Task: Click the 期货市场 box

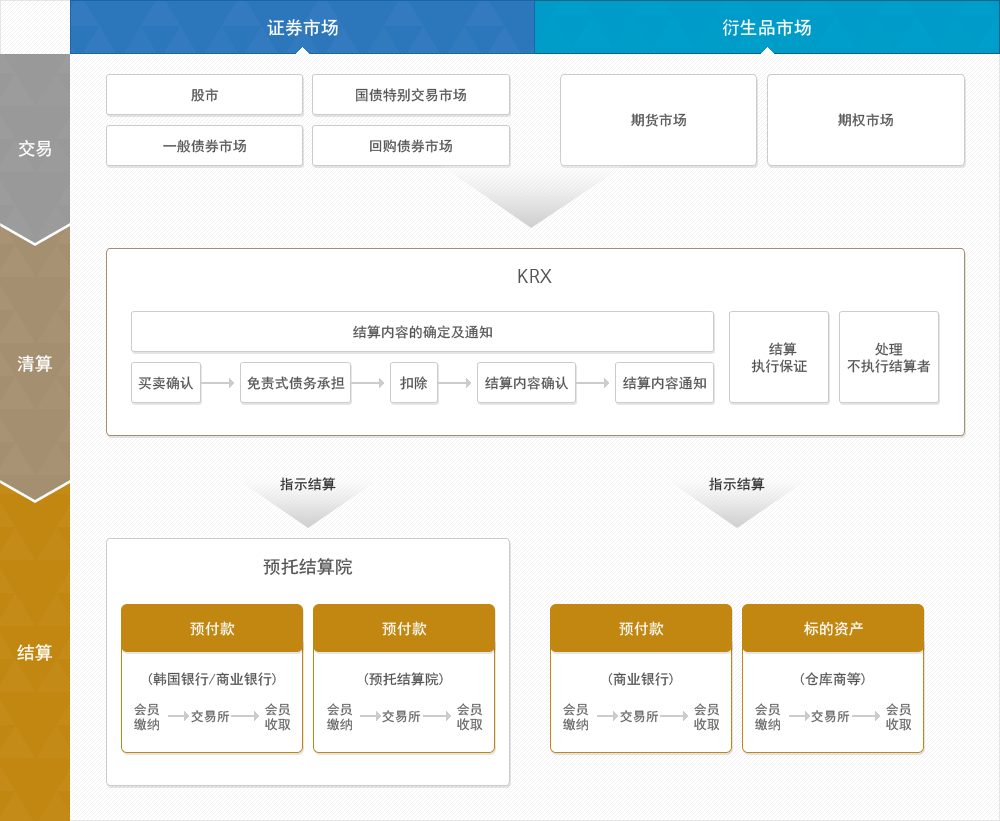Action: (659, 120)
